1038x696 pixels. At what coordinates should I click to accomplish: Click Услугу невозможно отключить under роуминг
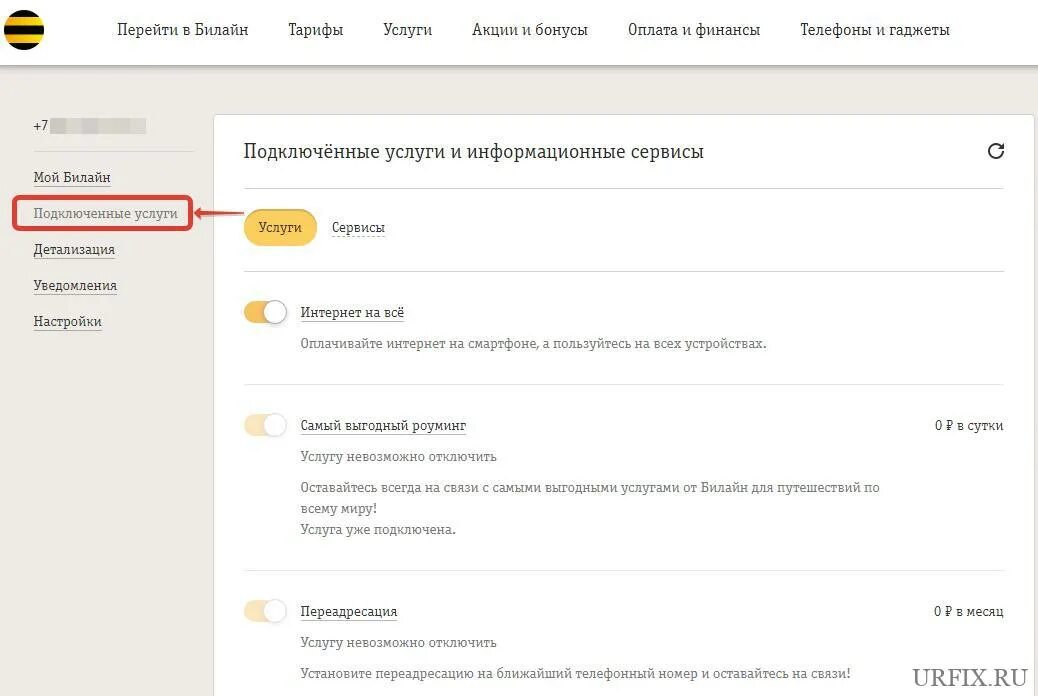click(x=399, y=457)
